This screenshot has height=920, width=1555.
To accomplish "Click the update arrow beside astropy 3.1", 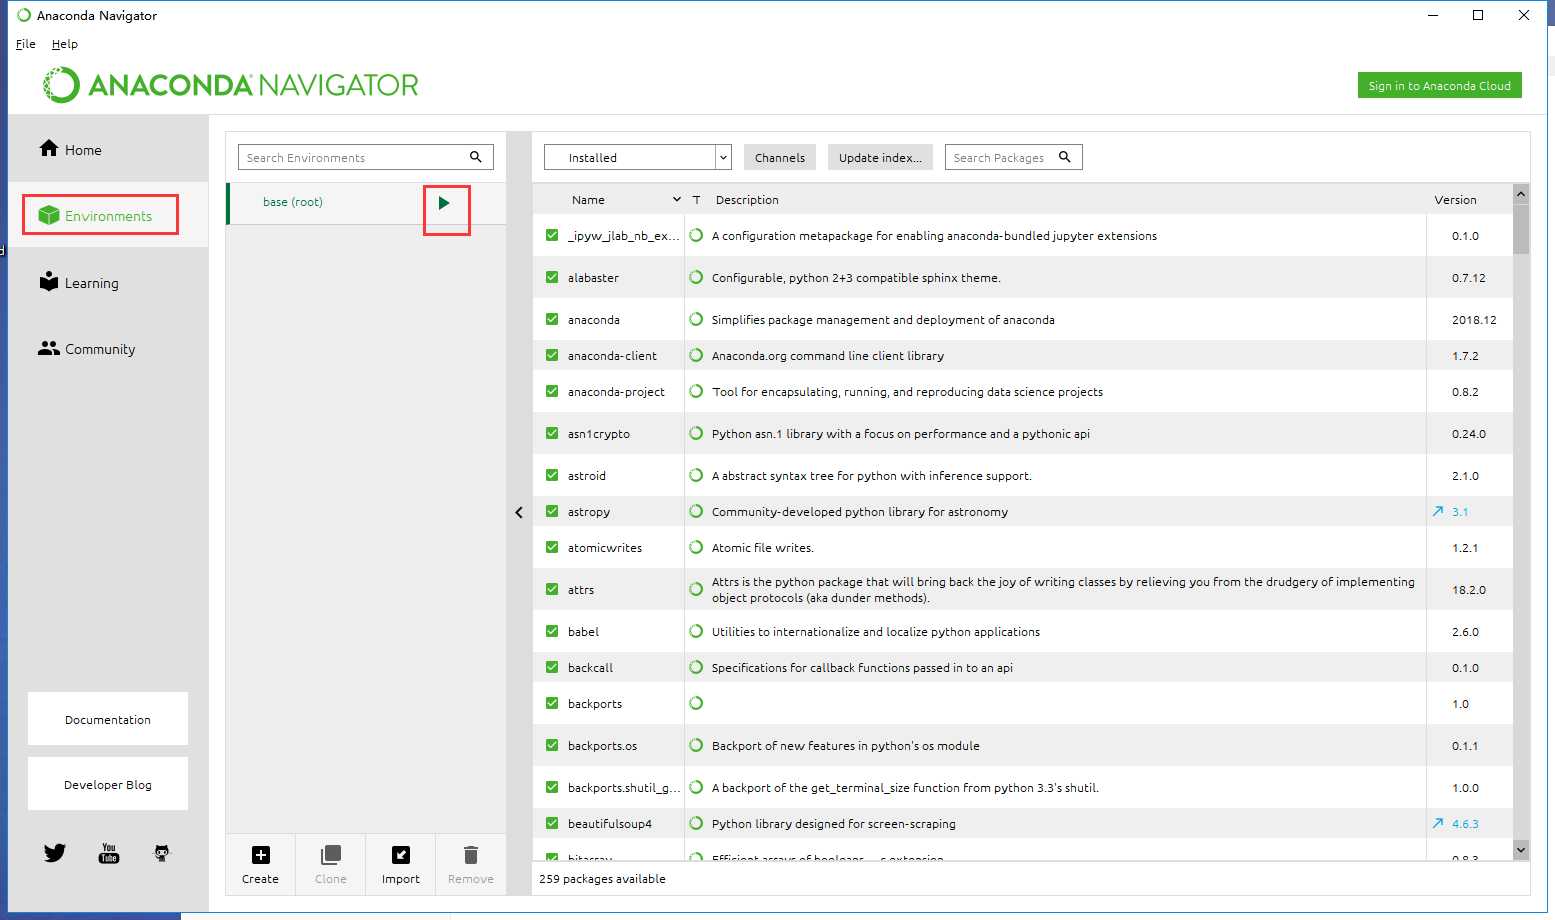I will click(1438, 511).
